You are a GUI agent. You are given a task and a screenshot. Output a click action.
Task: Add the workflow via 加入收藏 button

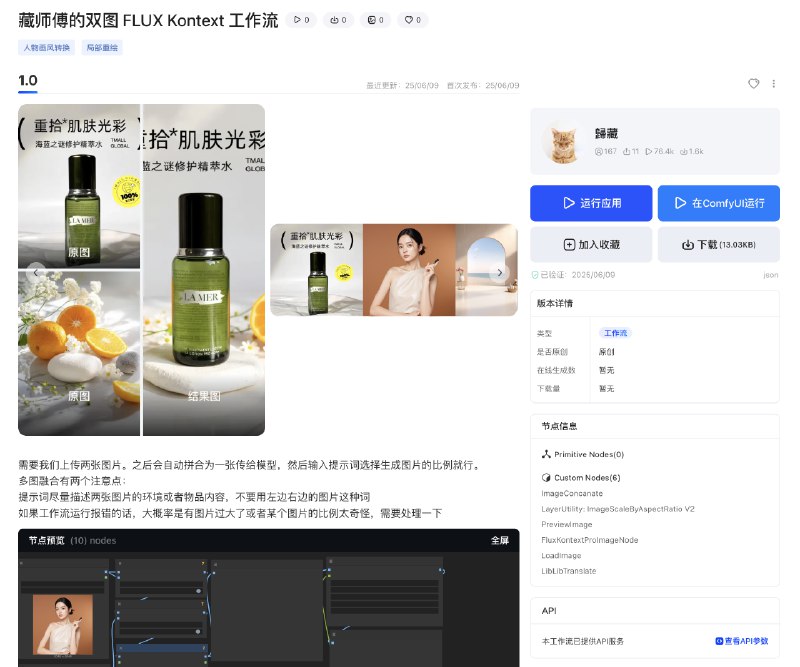[x=591, y=244]
